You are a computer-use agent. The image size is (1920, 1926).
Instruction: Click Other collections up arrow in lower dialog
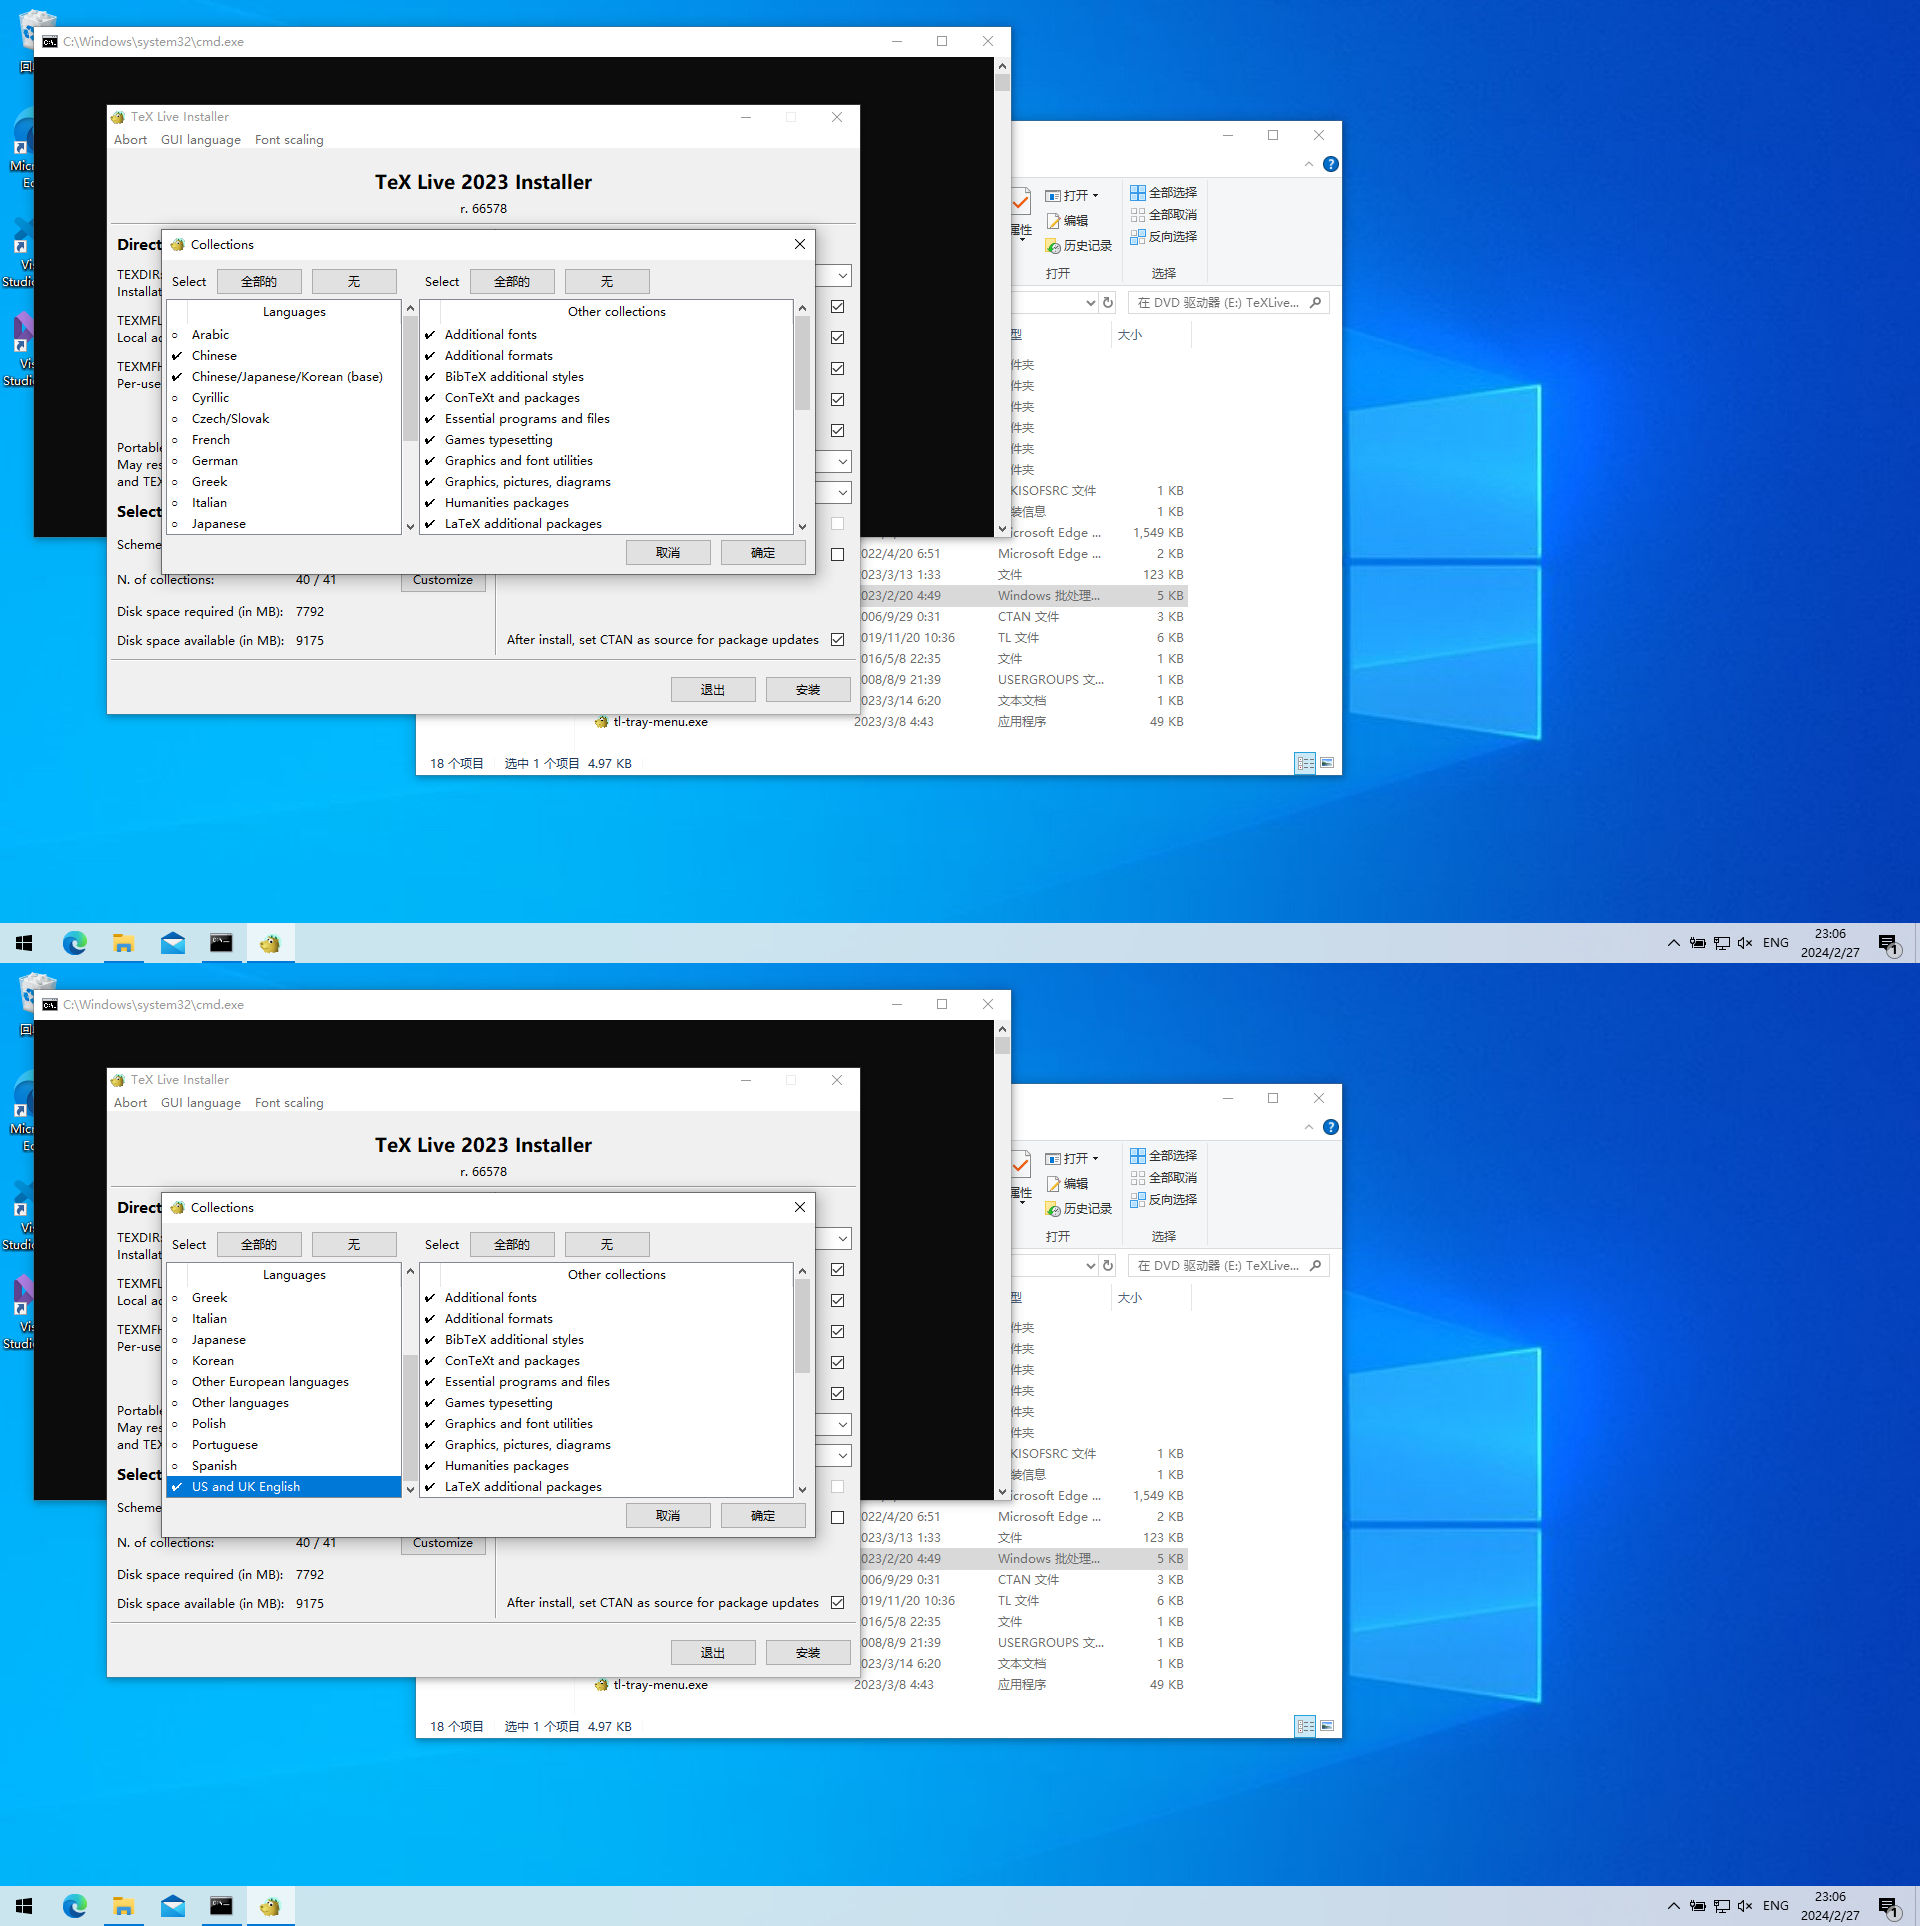pyautogui.click(x=802, y=1272)
